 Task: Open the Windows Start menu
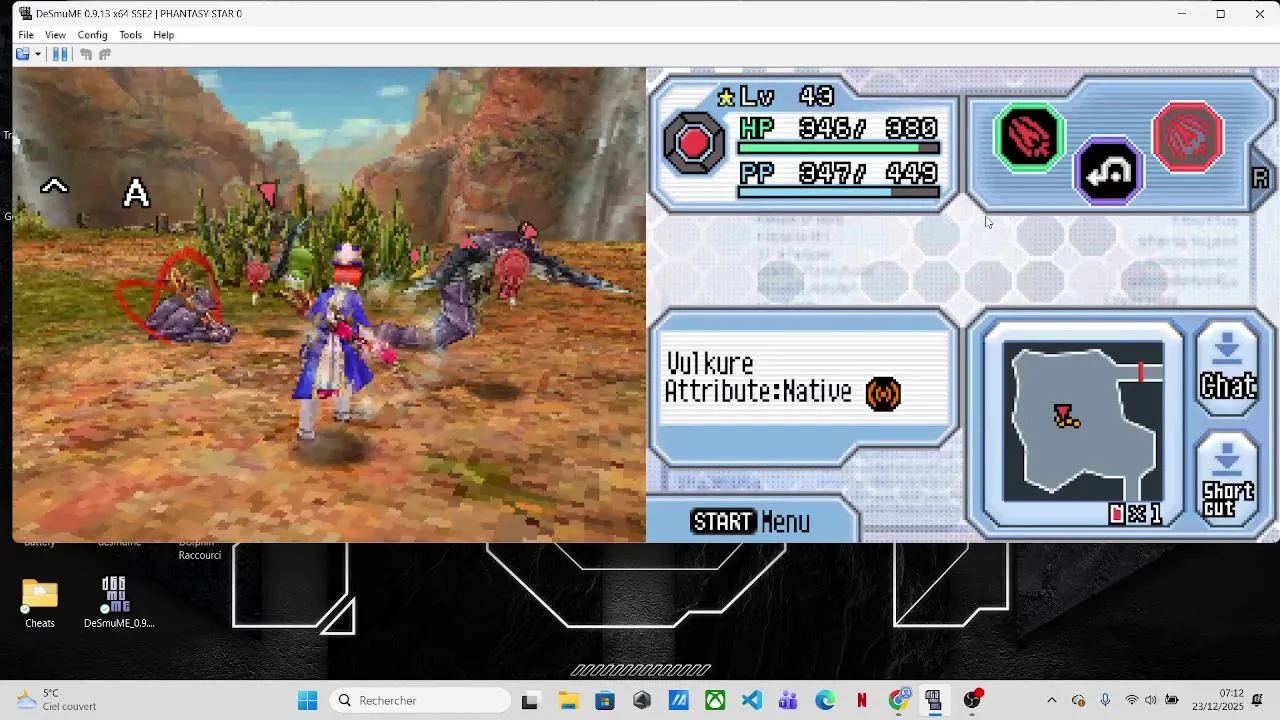(x=307, y=701)
